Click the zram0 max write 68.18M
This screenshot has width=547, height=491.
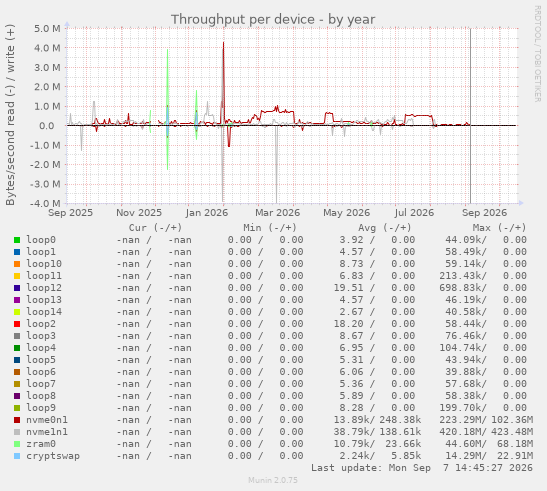[x=515, y=444]
